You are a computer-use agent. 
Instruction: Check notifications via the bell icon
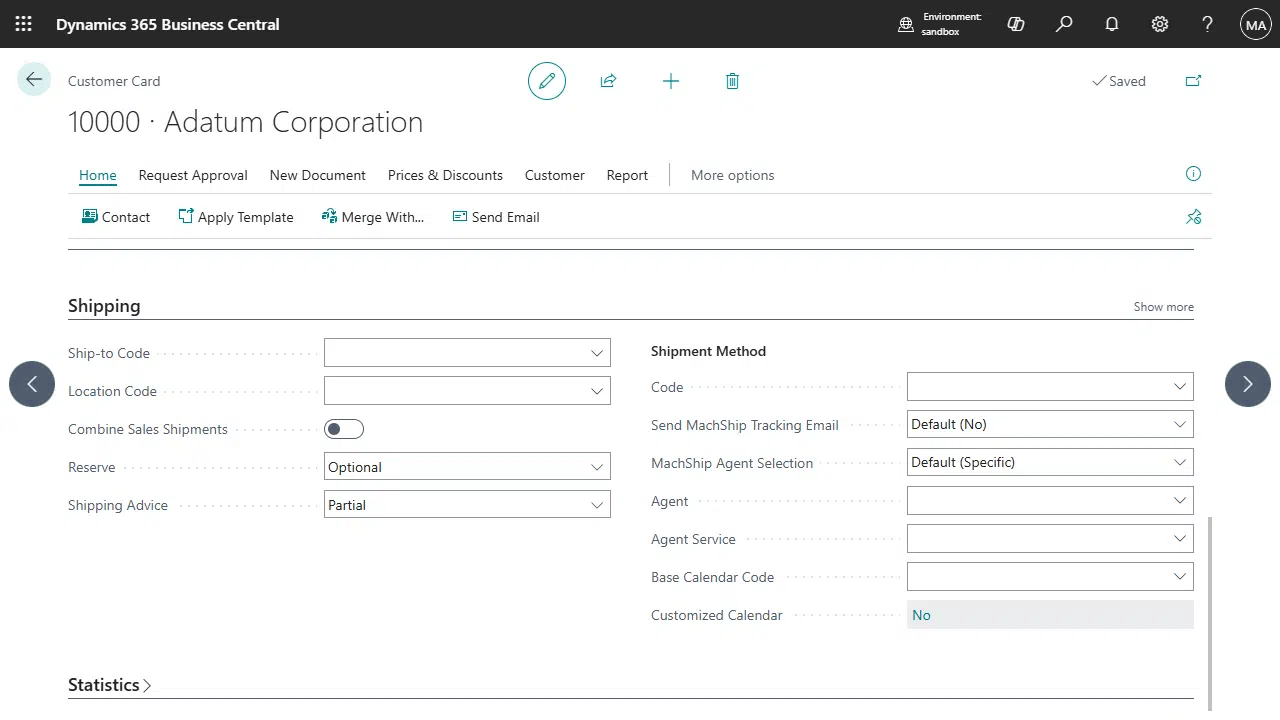point(1111,23)
